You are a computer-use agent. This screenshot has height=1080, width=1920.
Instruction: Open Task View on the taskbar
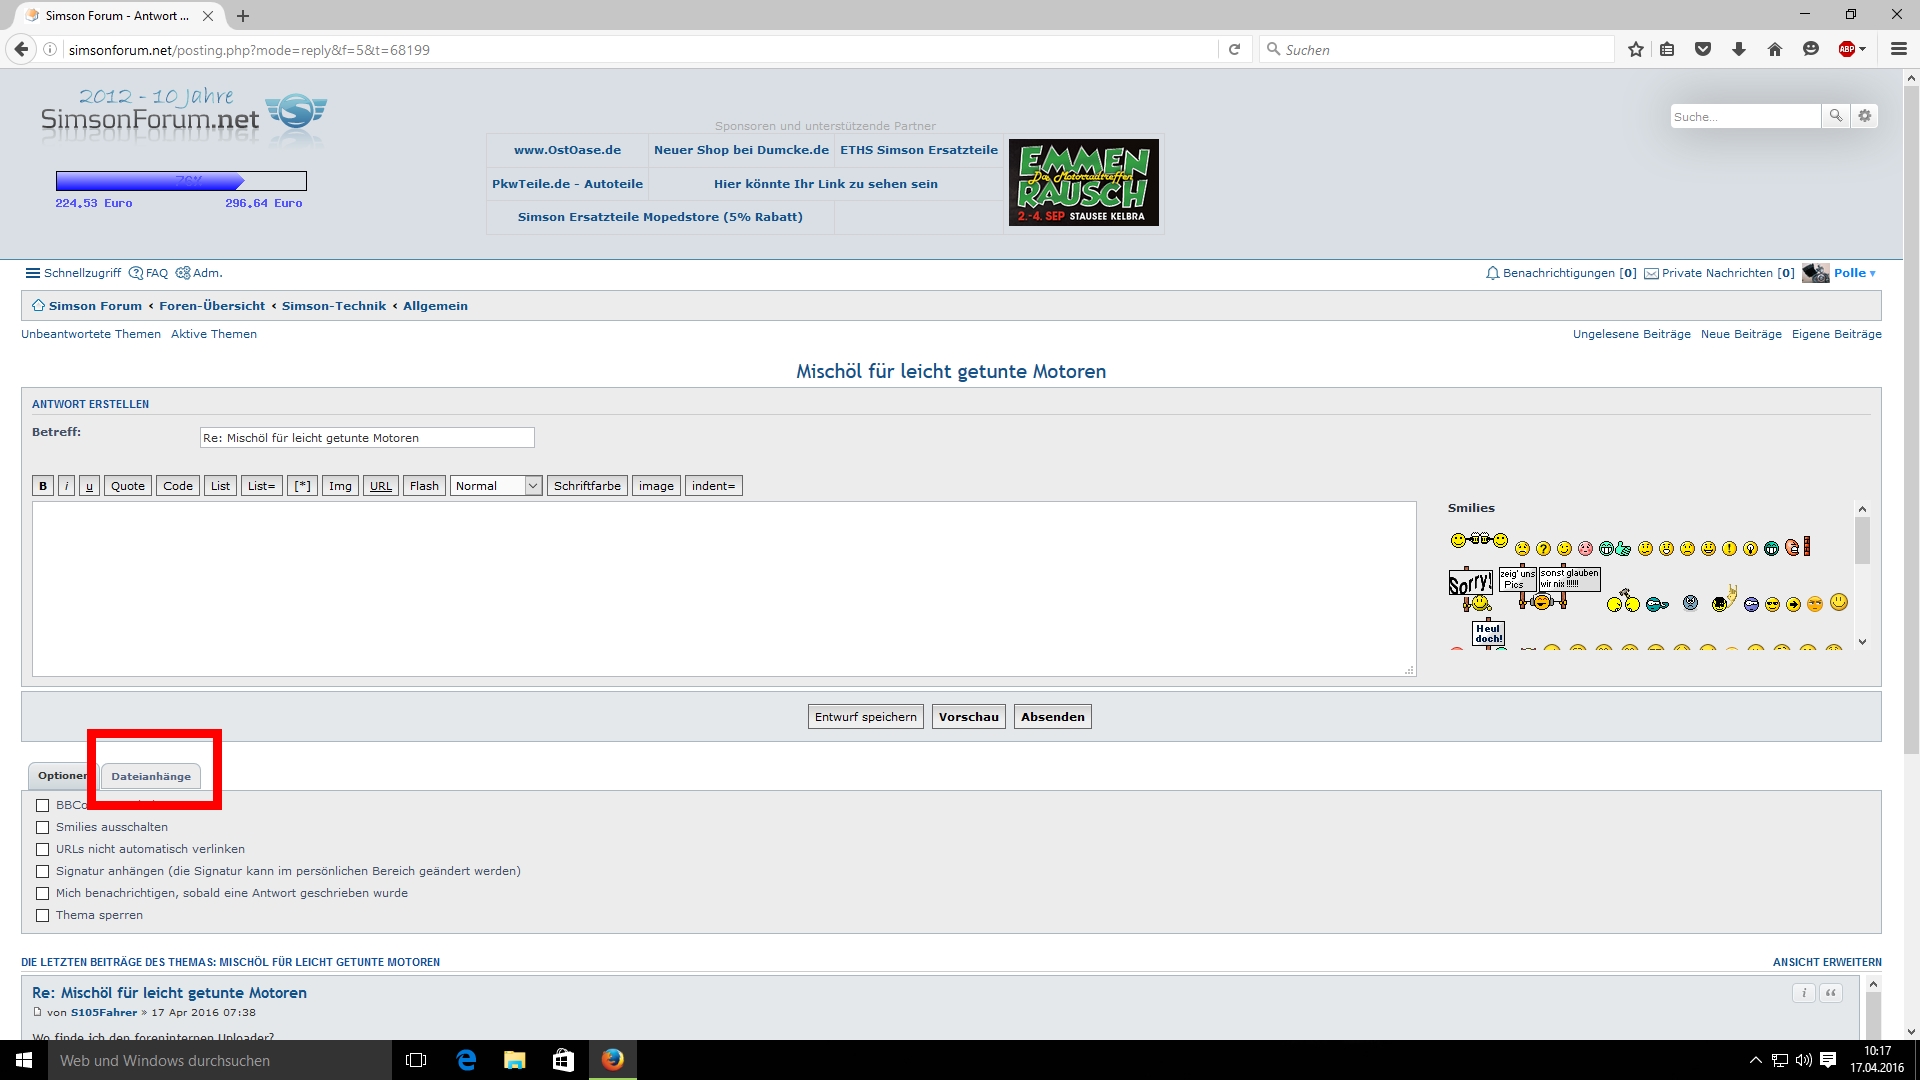point(416,1060)
